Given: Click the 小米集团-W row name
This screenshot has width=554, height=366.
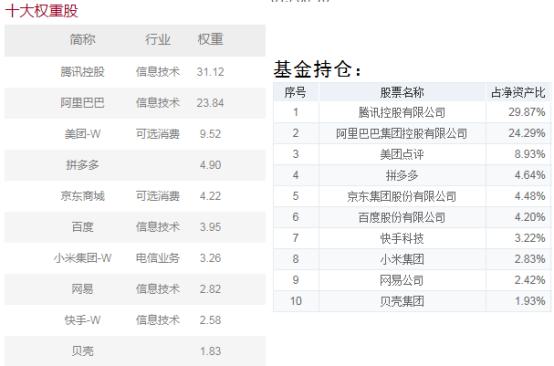Looking at the screenshot, I should (x=82, y=258).
